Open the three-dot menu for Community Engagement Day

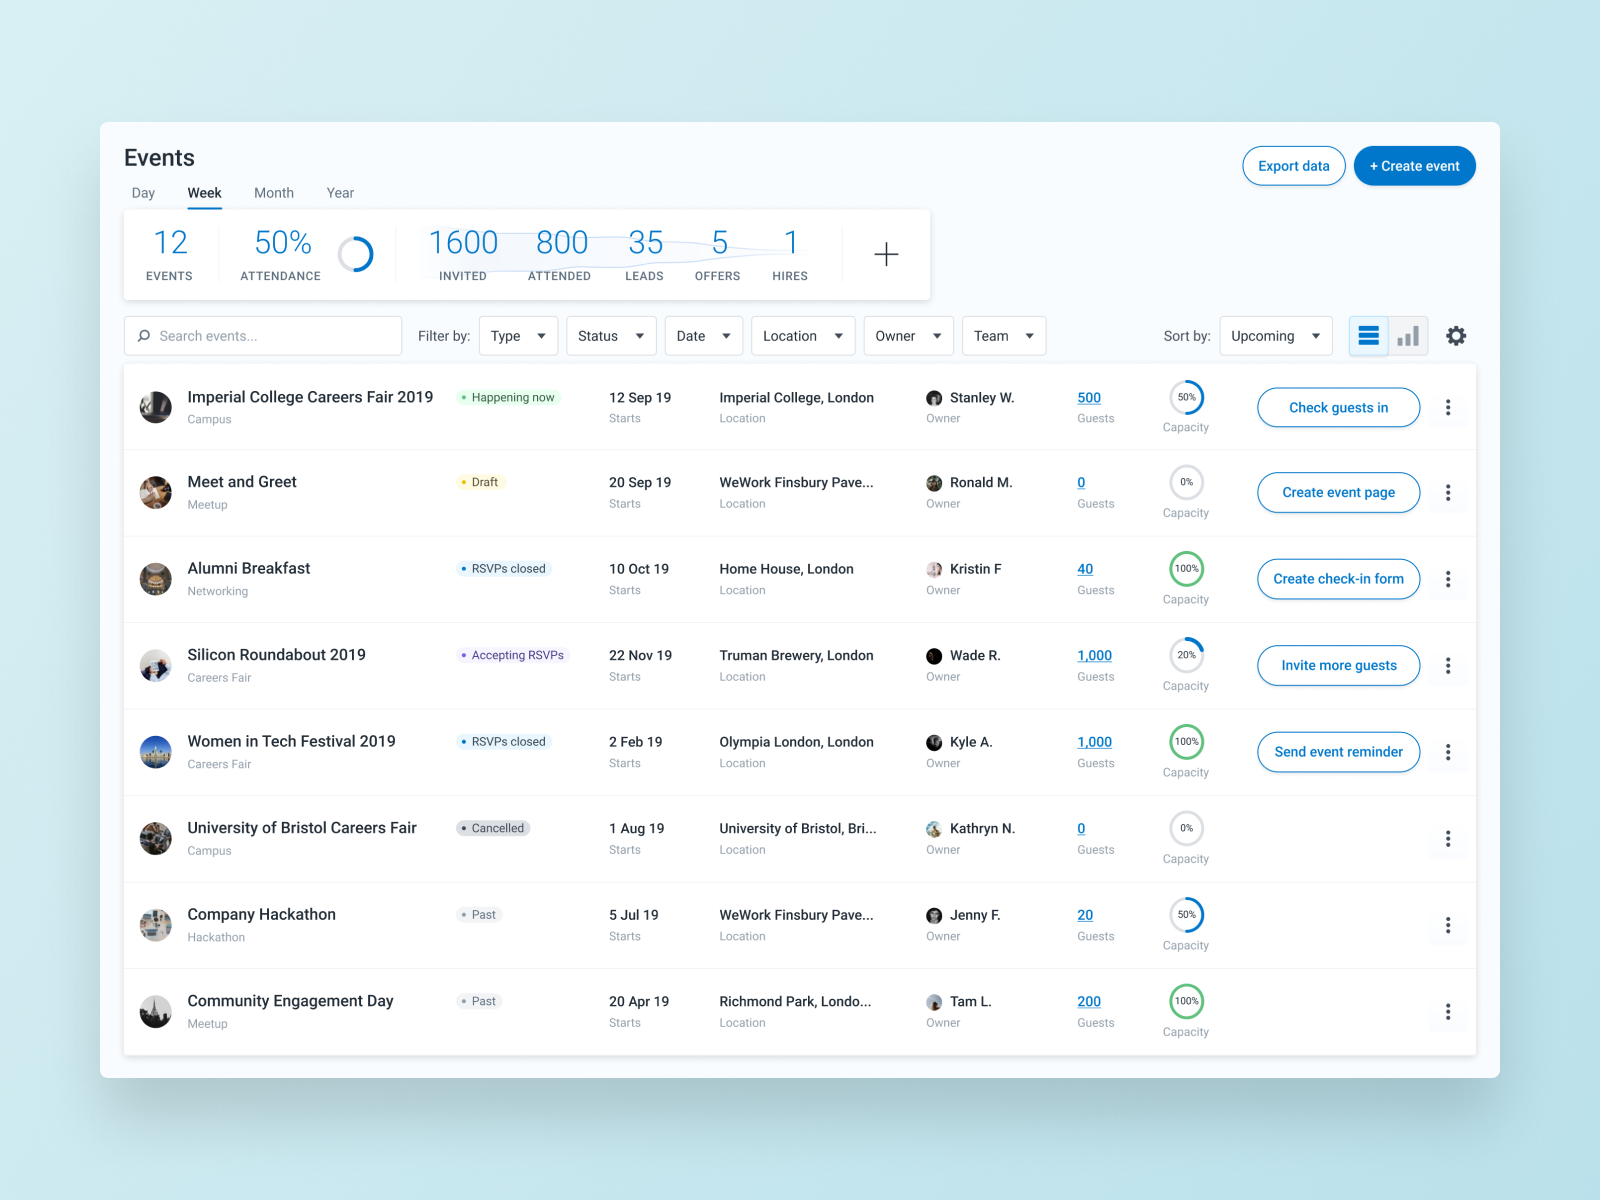pos(1447,1011)
